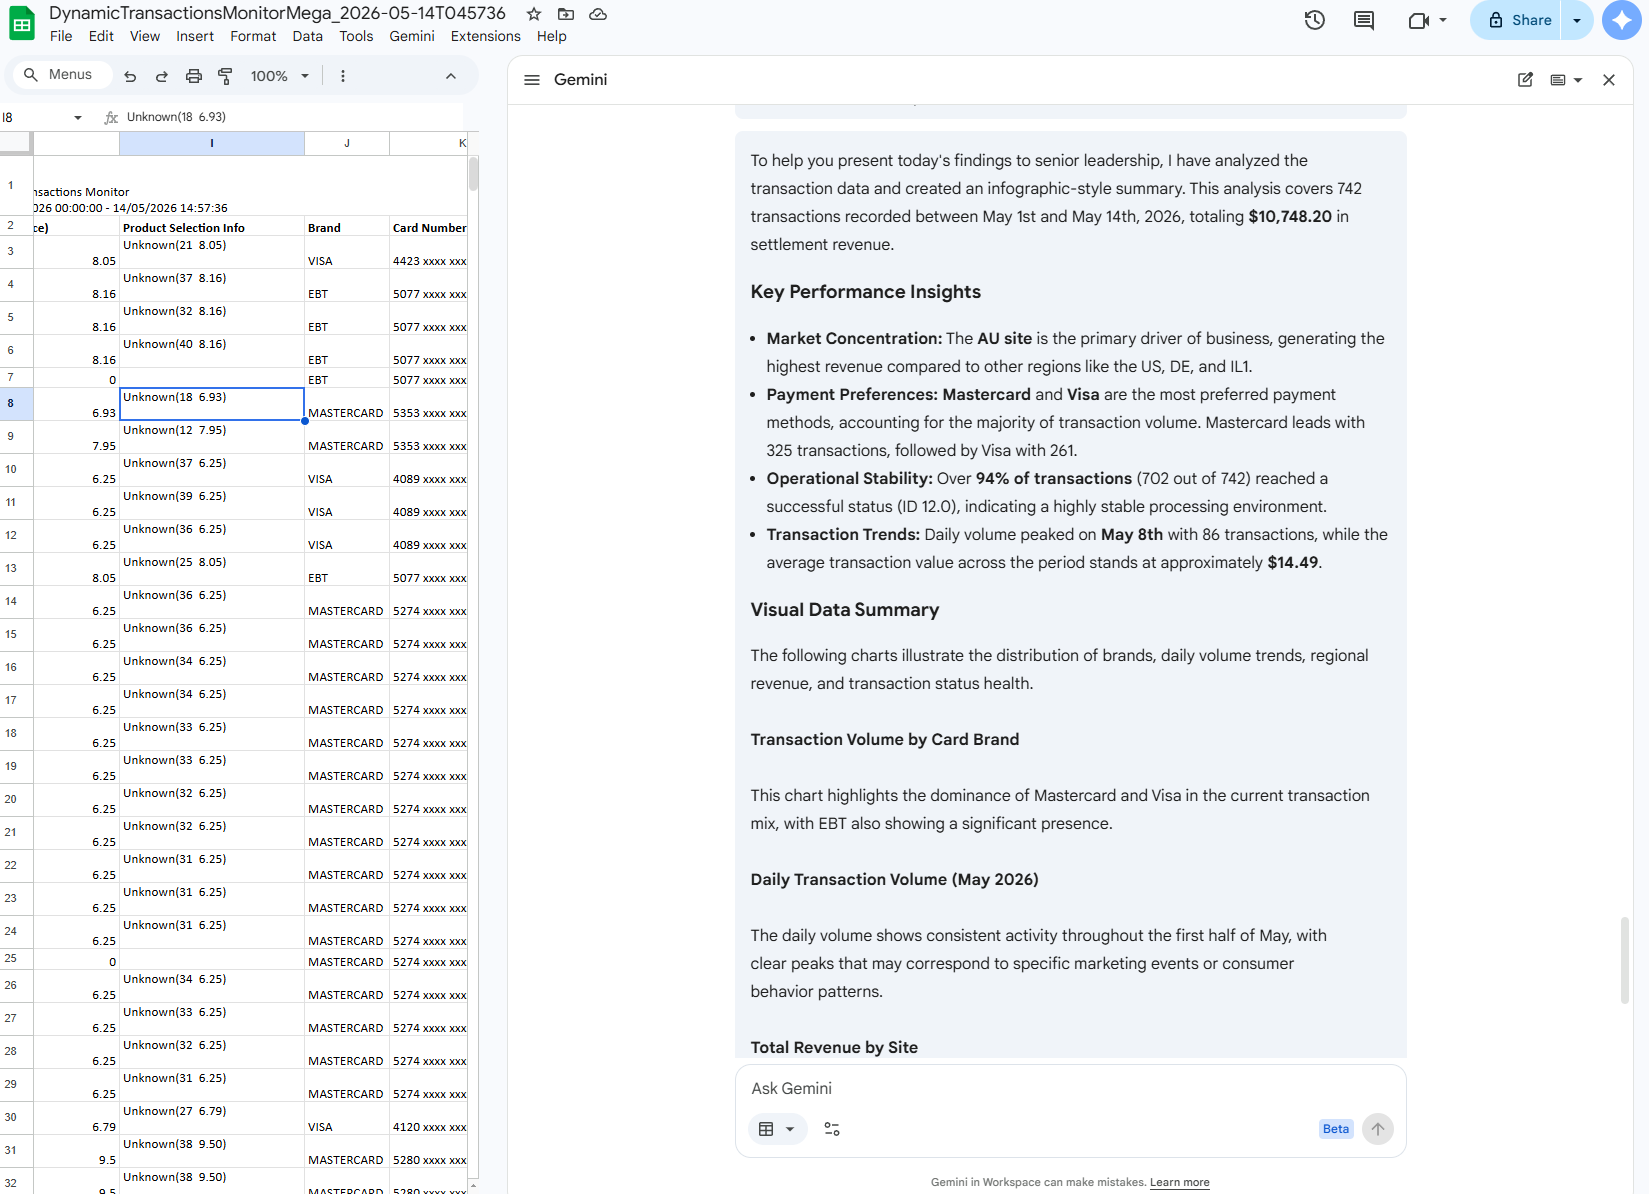This screenshot has width=1649, height=1194.
Task: Open comments panel icon
Action: (1364, 20)
